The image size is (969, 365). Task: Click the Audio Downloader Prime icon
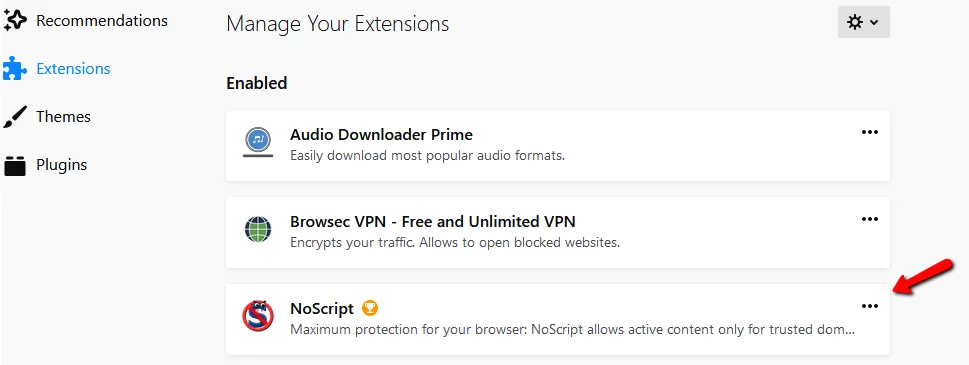pyautogui.click(x=258, y=143)
